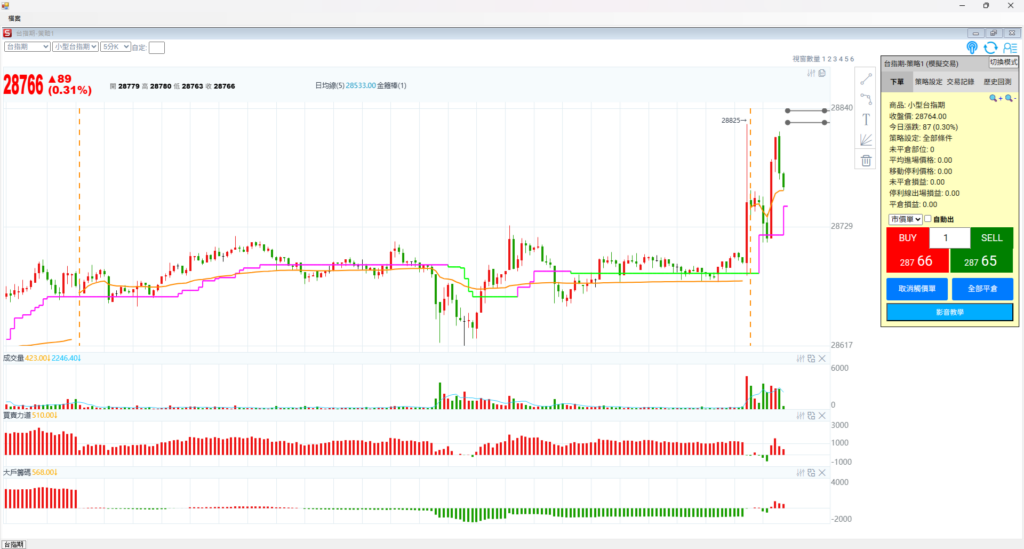Open the 歷史回測 tab
The height and width of the screenshot is (549, 1024).
(997, 82)
